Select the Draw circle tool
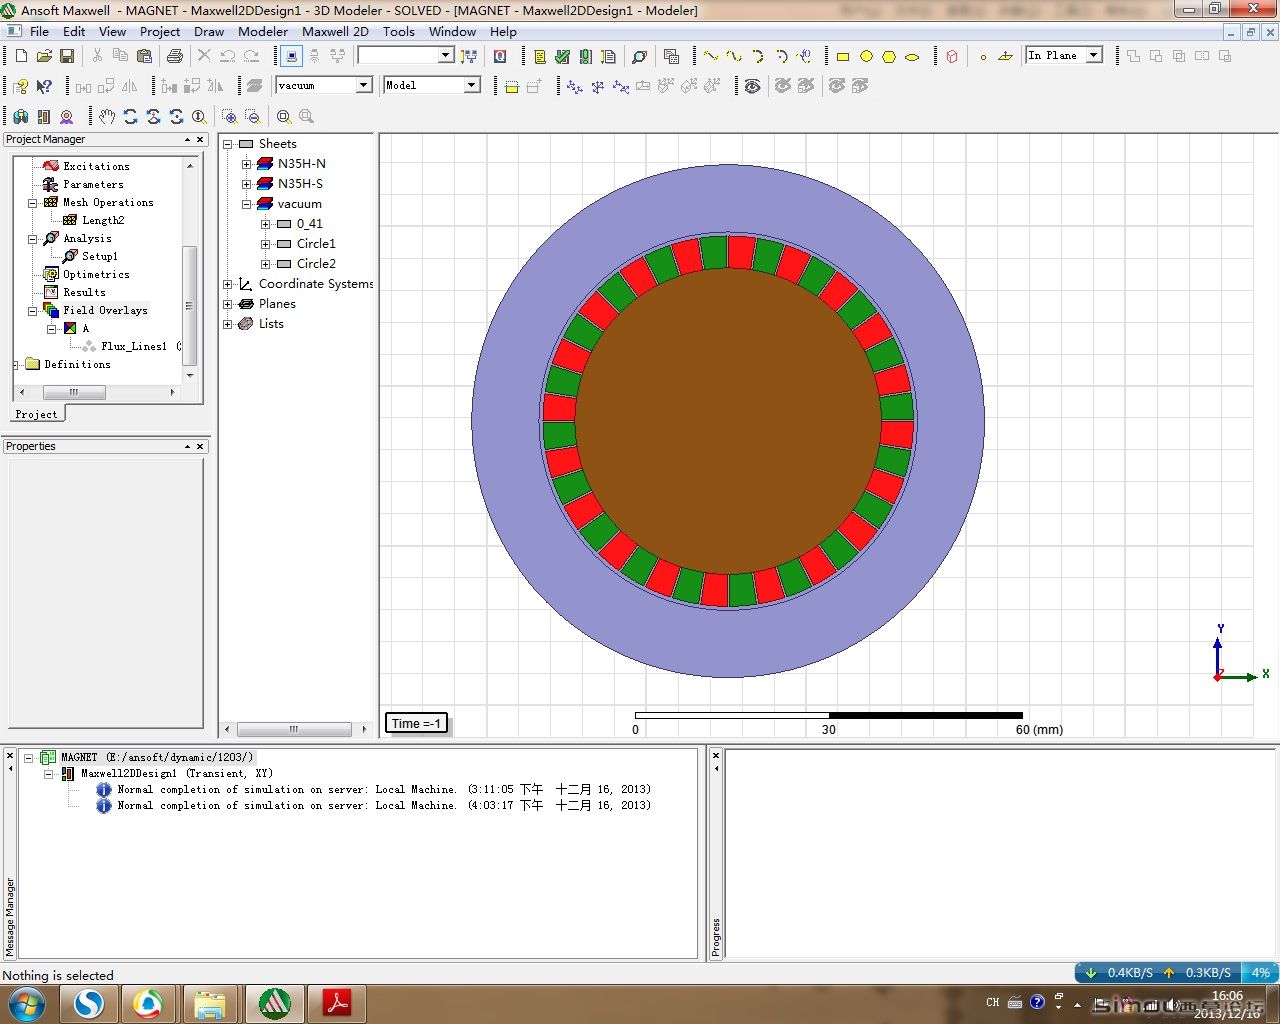Screen dimensions: 1280x1024 point(866,56)
